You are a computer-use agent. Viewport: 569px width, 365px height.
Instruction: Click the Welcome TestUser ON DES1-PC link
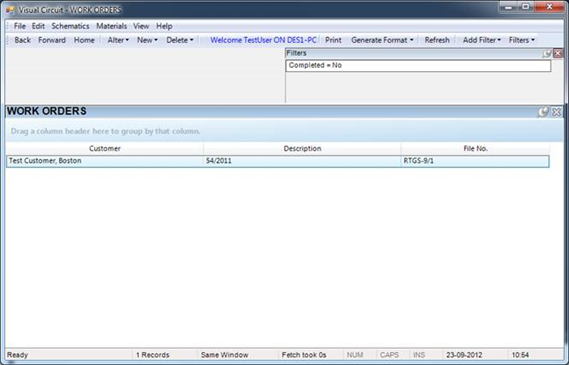pos(263,40)
